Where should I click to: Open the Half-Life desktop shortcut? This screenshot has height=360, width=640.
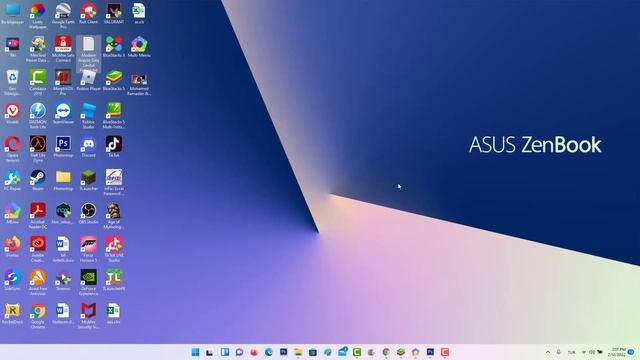click(x=38, y=149)
